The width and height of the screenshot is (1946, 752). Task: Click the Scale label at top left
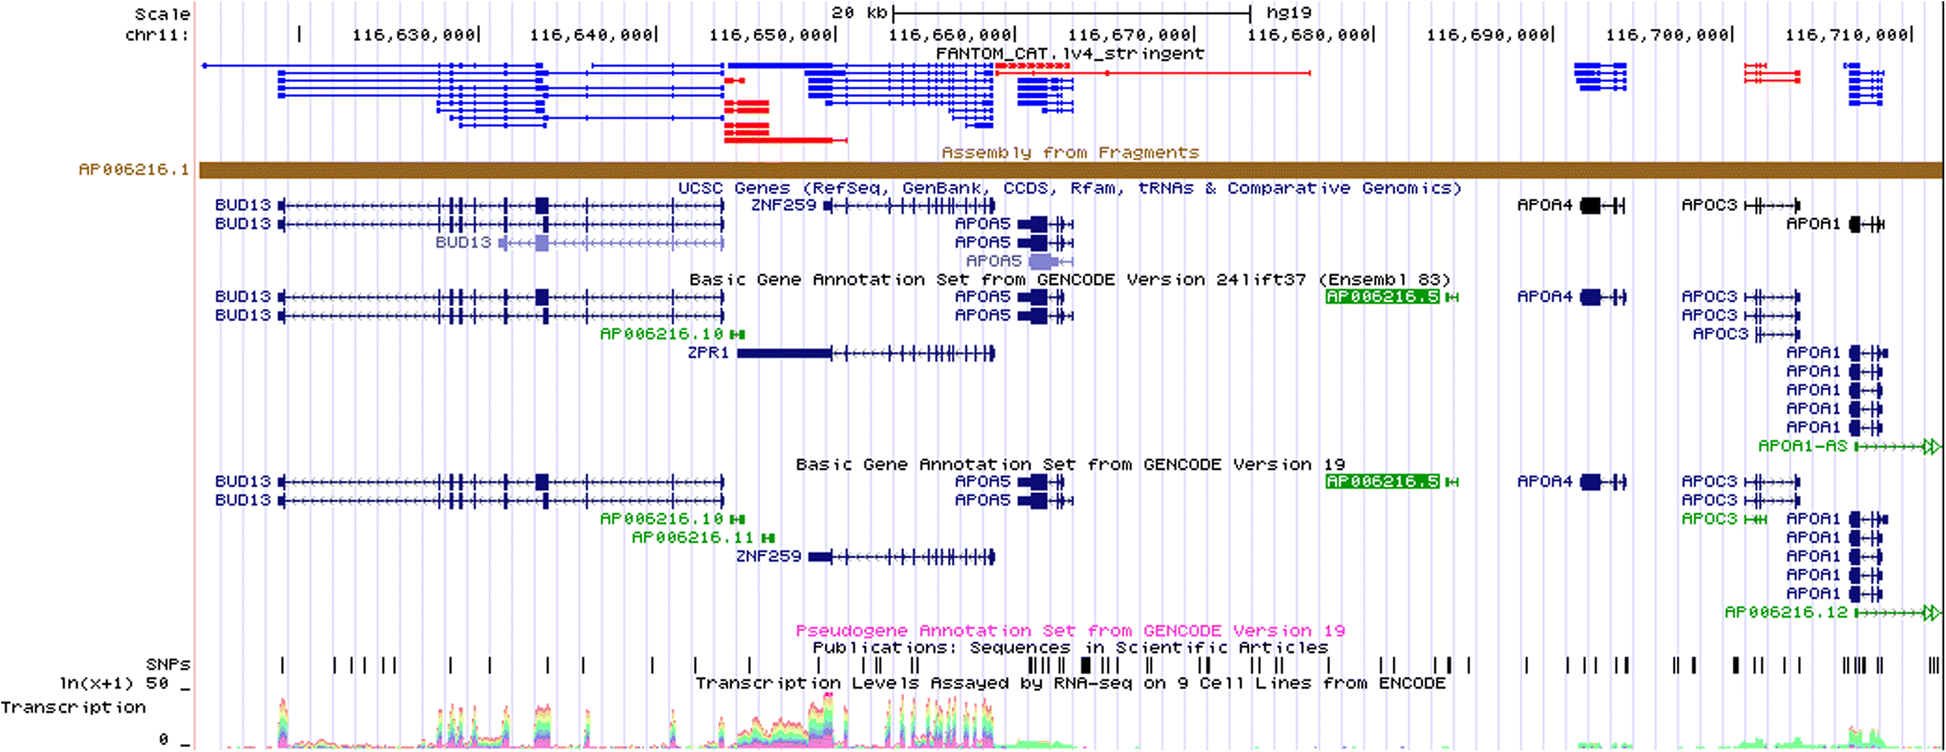162,14
